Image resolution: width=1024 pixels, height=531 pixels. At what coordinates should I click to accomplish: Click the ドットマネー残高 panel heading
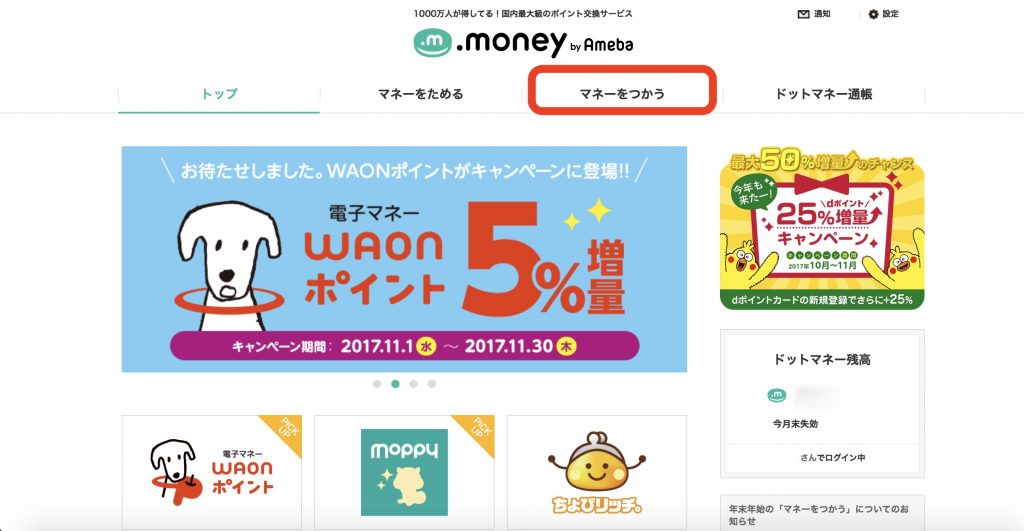pos(822,359)
